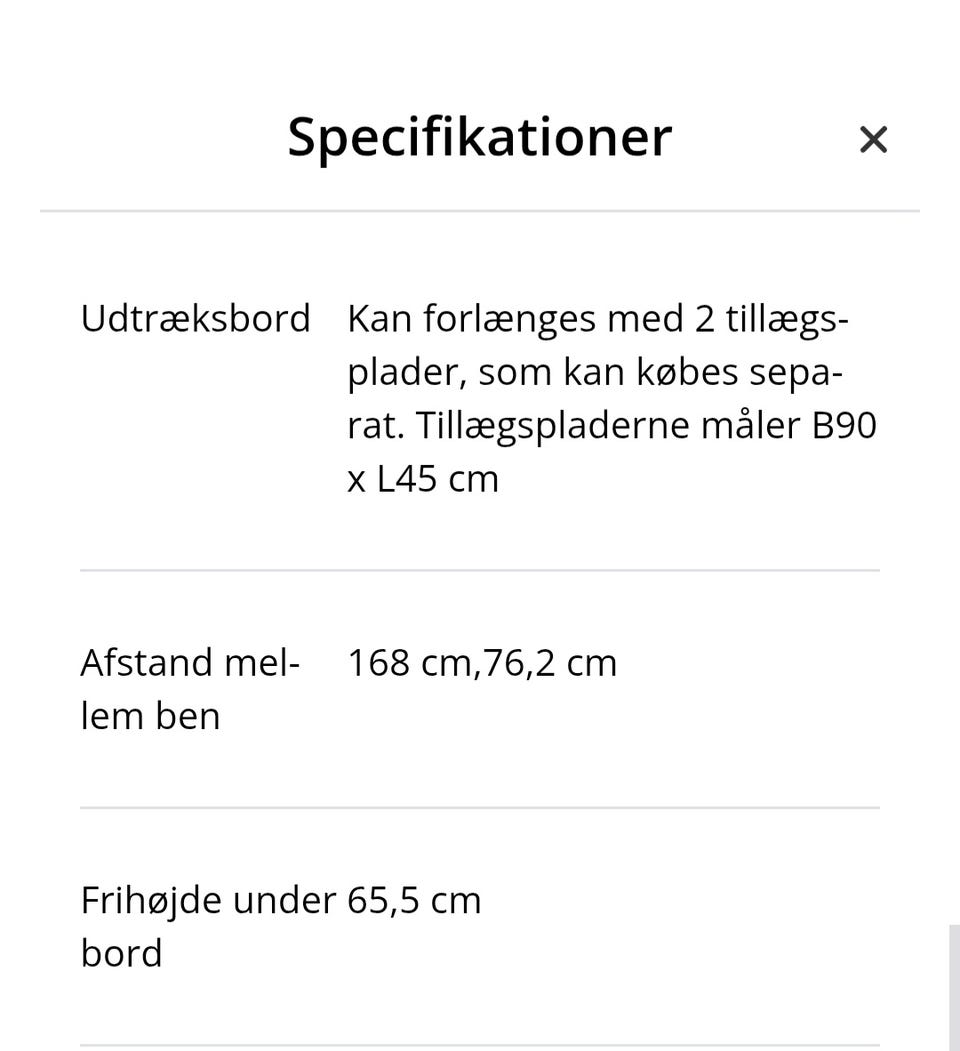Click the divider line below the Specifikationer header

coord(479,211)
